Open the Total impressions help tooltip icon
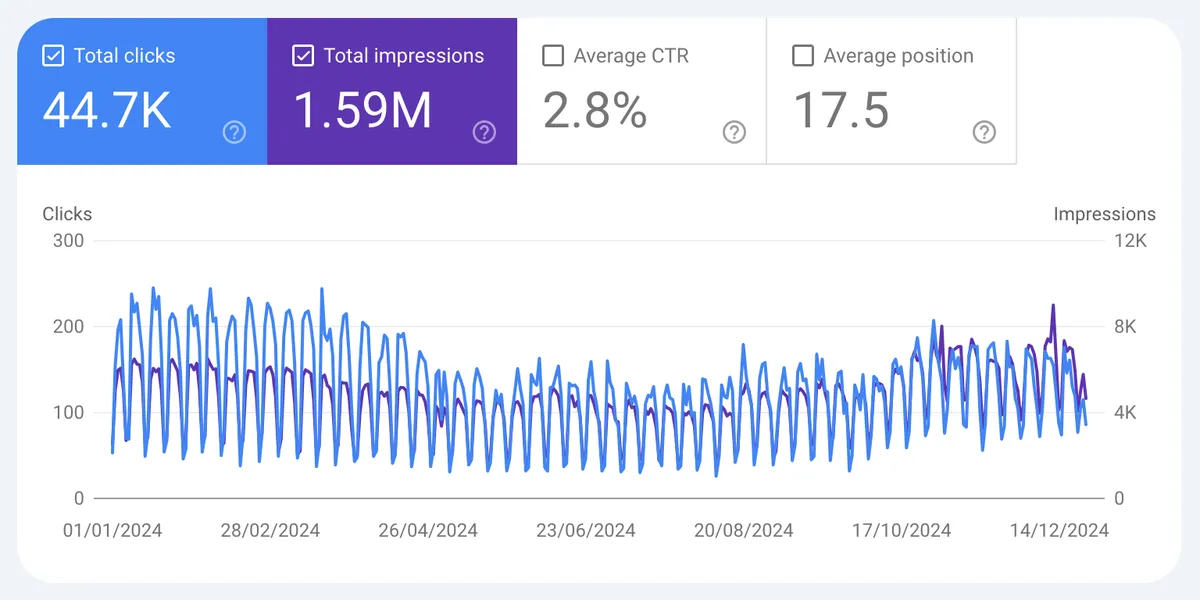1200x600 pixels. 484,131
